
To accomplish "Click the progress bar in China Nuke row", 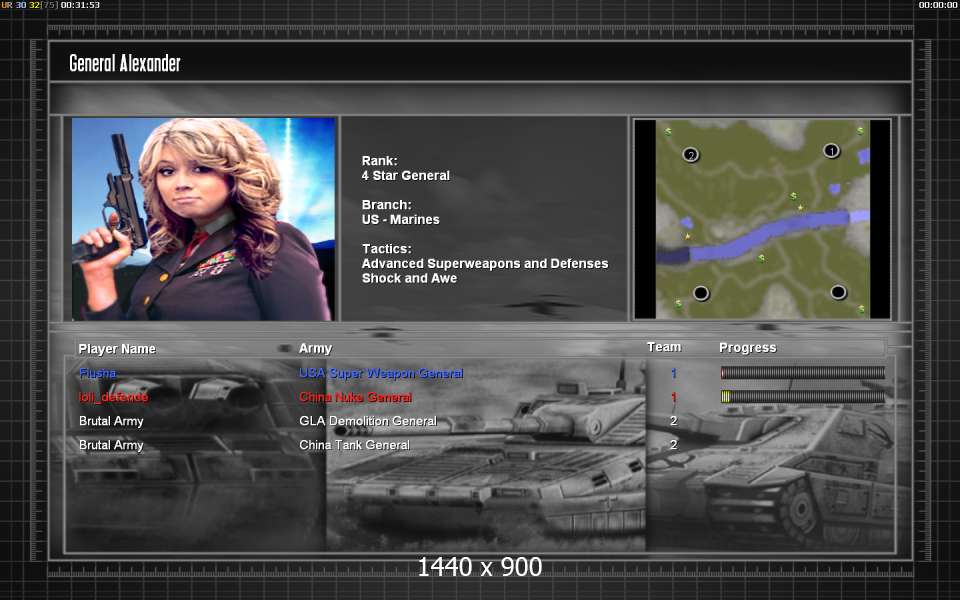I will (803, 397).
